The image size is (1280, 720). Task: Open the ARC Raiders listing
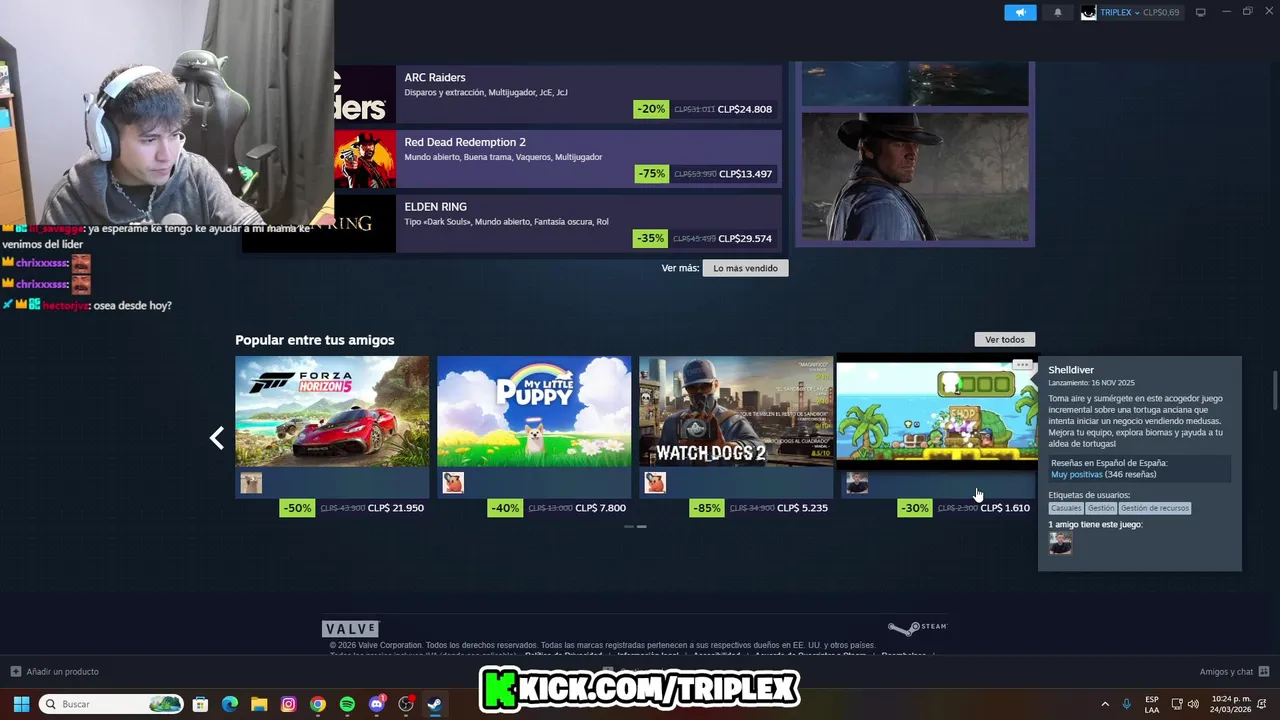558,94
